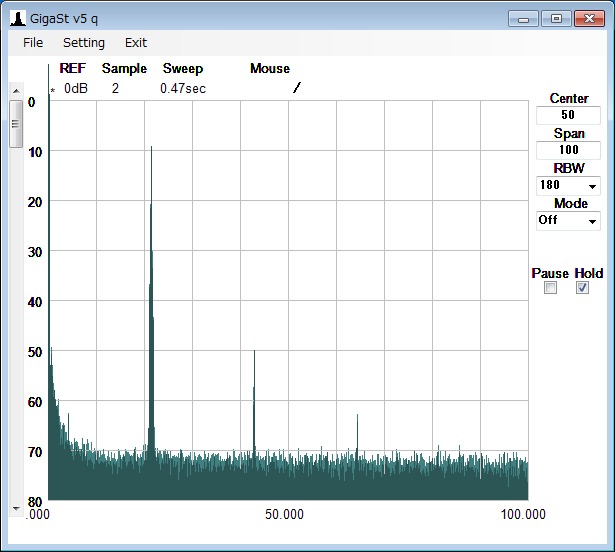Viewport: 615px width, 552px height.
Task: Click the Exit menu item
Action: point(136,43)
